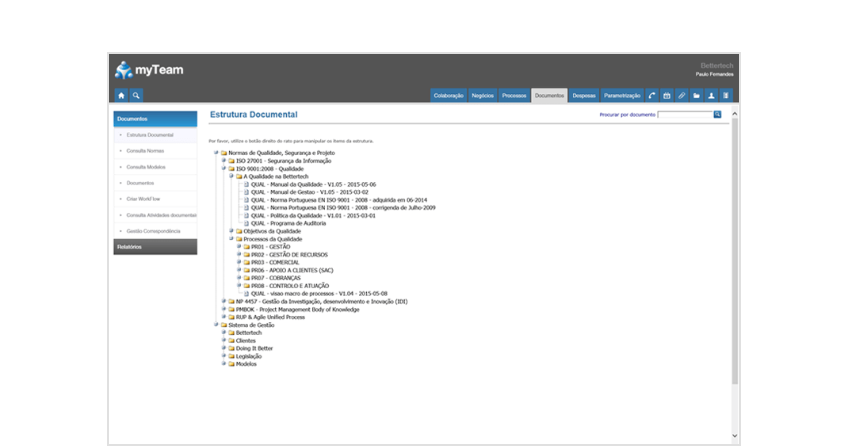Click the magnifier icon beside home
Screen dimensions: 848x446
pyautogui.click(x=136, y=96)
